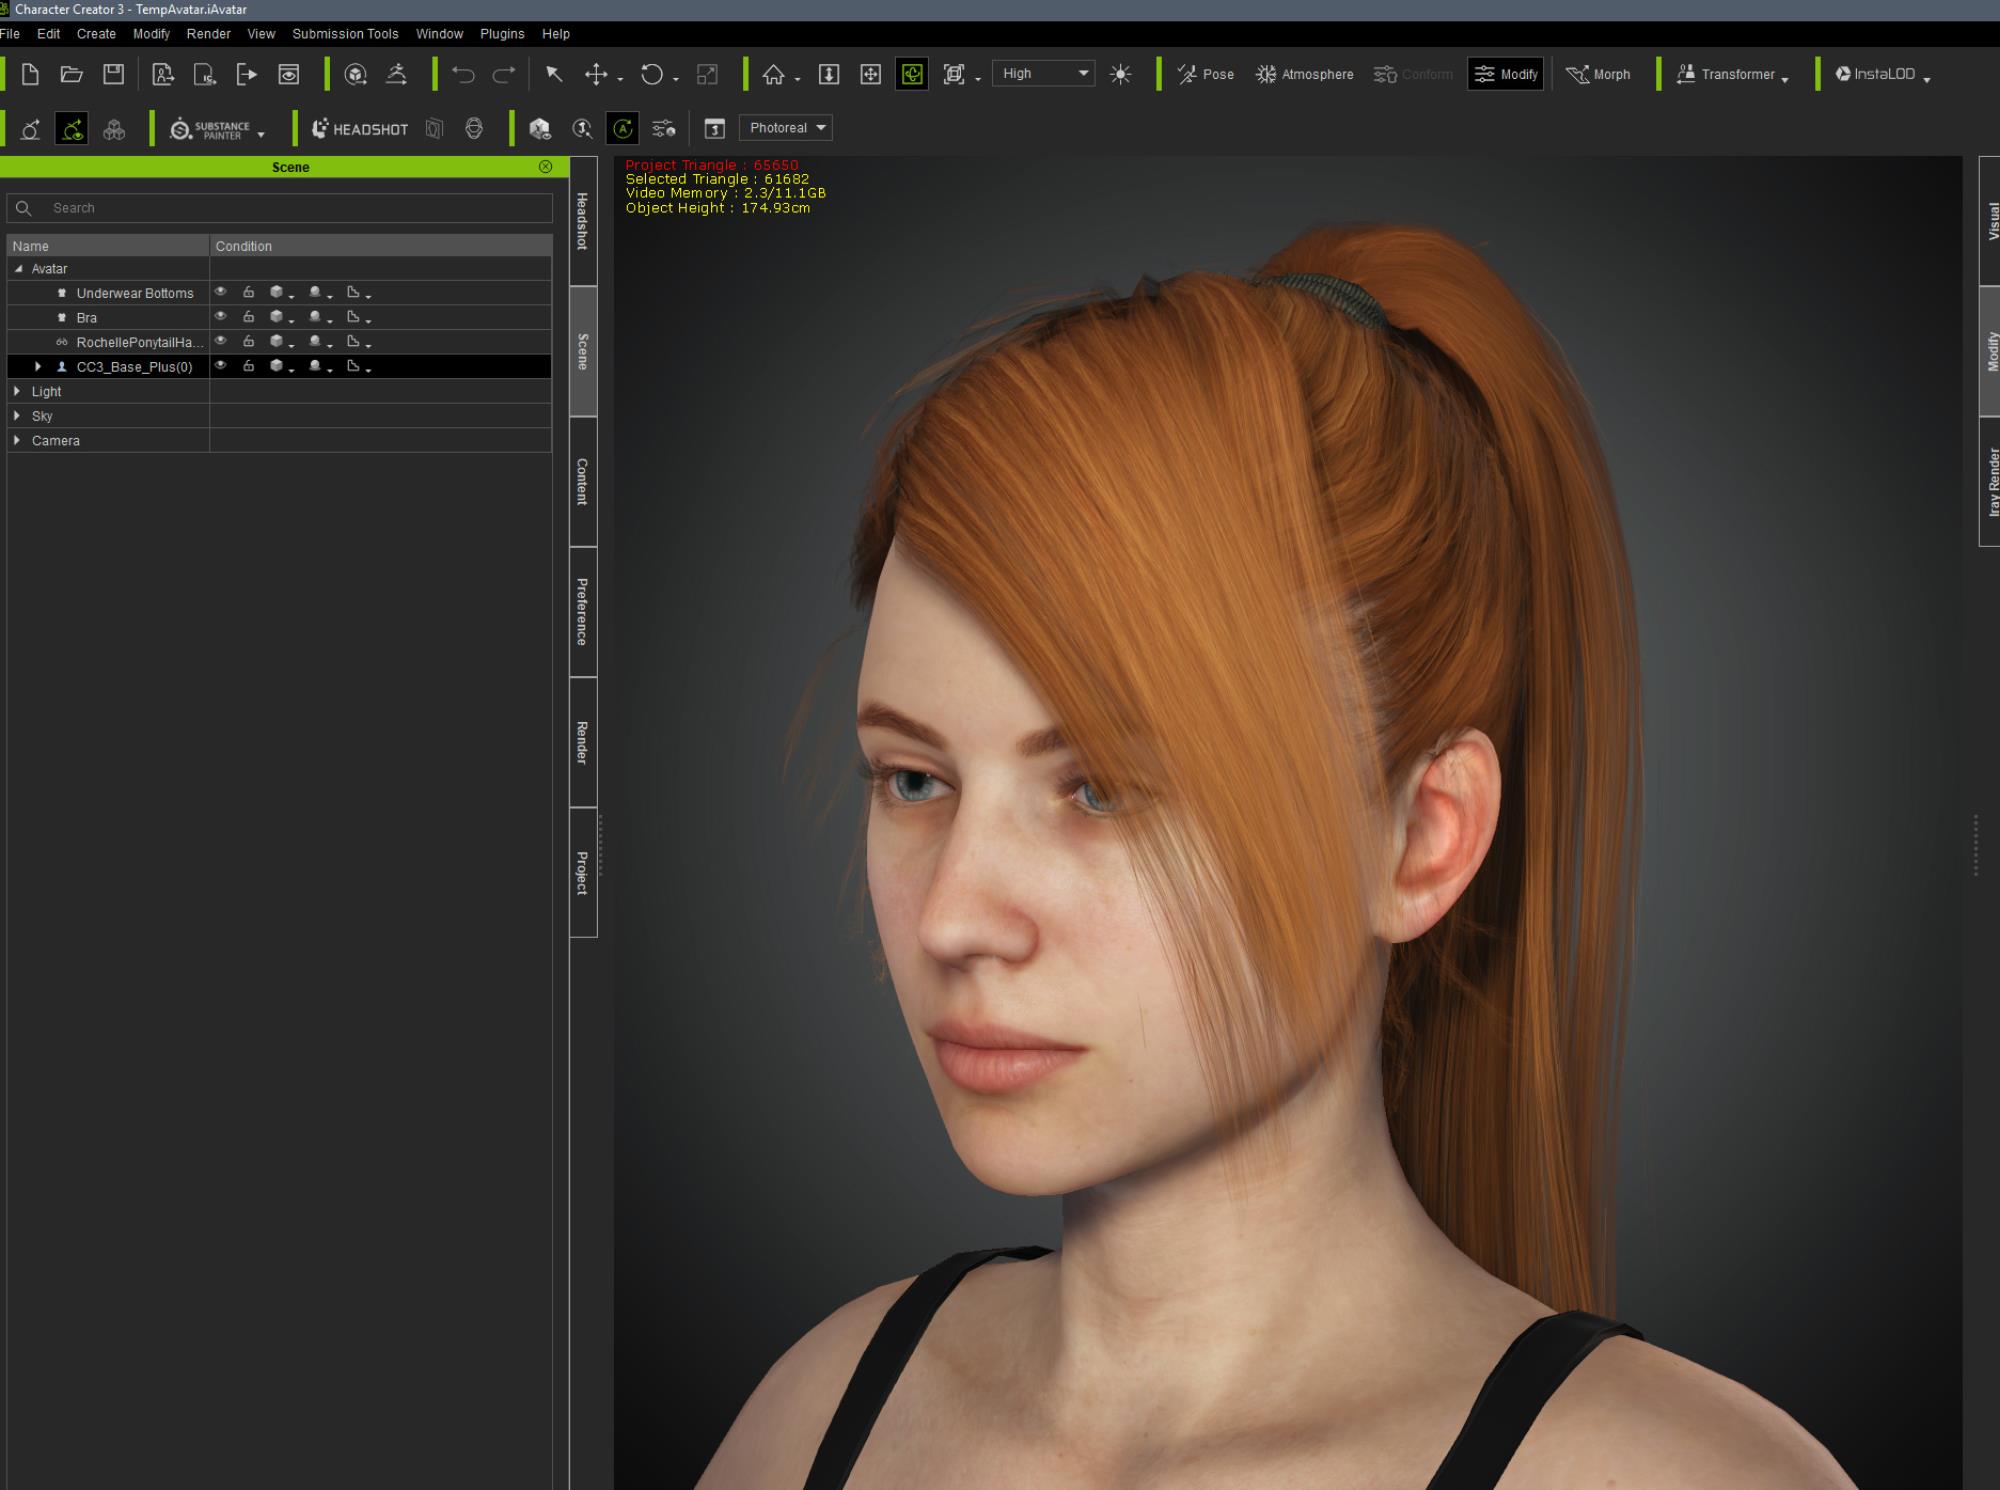Click the sun light toggle icon beside quality
The width and height of the screenshot is (2000, 1490).
click(x=1121, y=74)
